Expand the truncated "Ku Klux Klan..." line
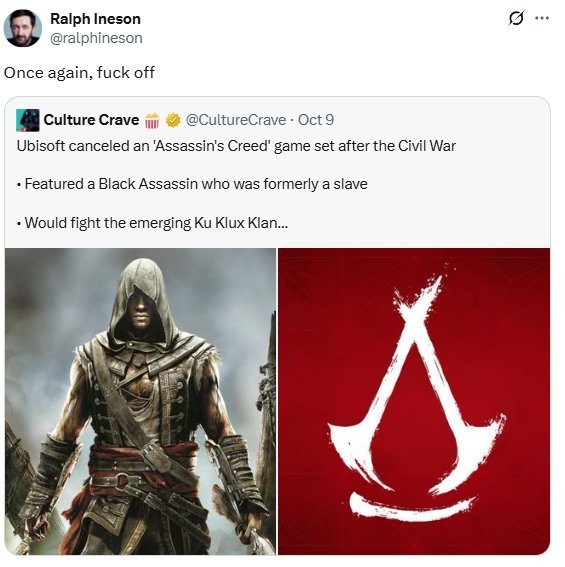 tap(152, 223)
